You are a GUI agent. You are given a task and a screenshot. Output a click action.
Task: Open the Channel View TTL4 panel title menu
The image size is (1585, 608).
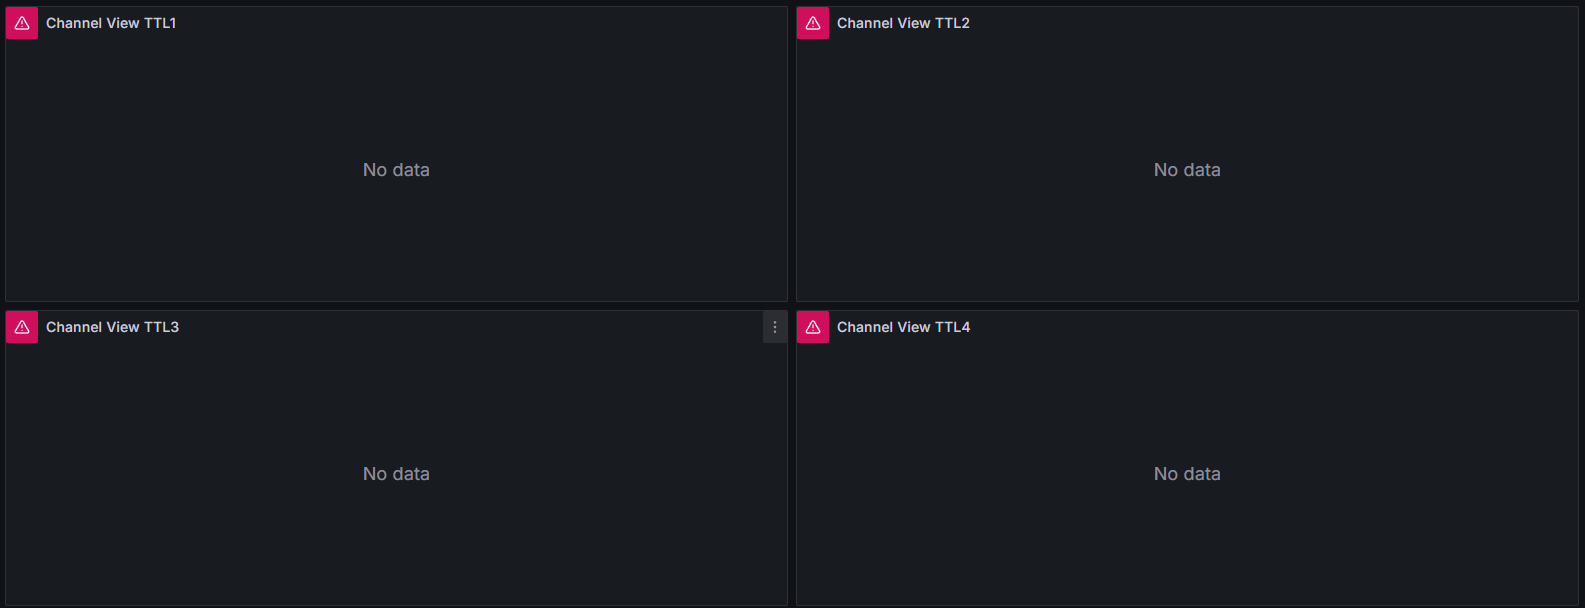coord(903,326)
